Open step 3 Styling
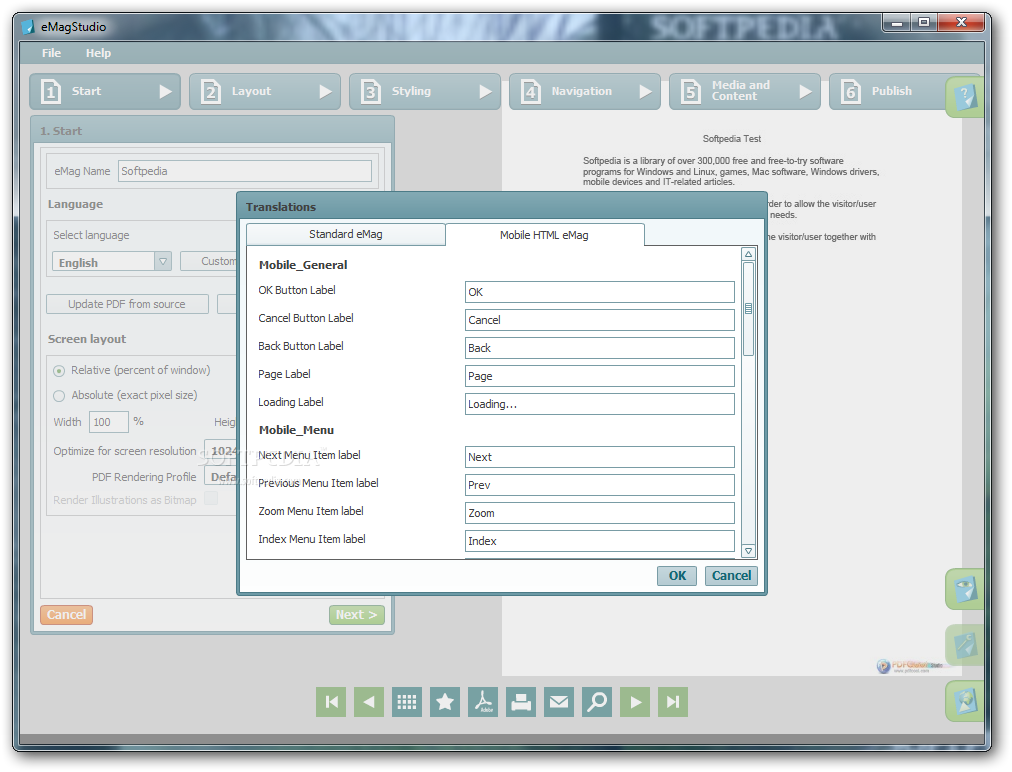Viewport: 1012px width, 772px height. pyautogui.click(x=425, y=92)
